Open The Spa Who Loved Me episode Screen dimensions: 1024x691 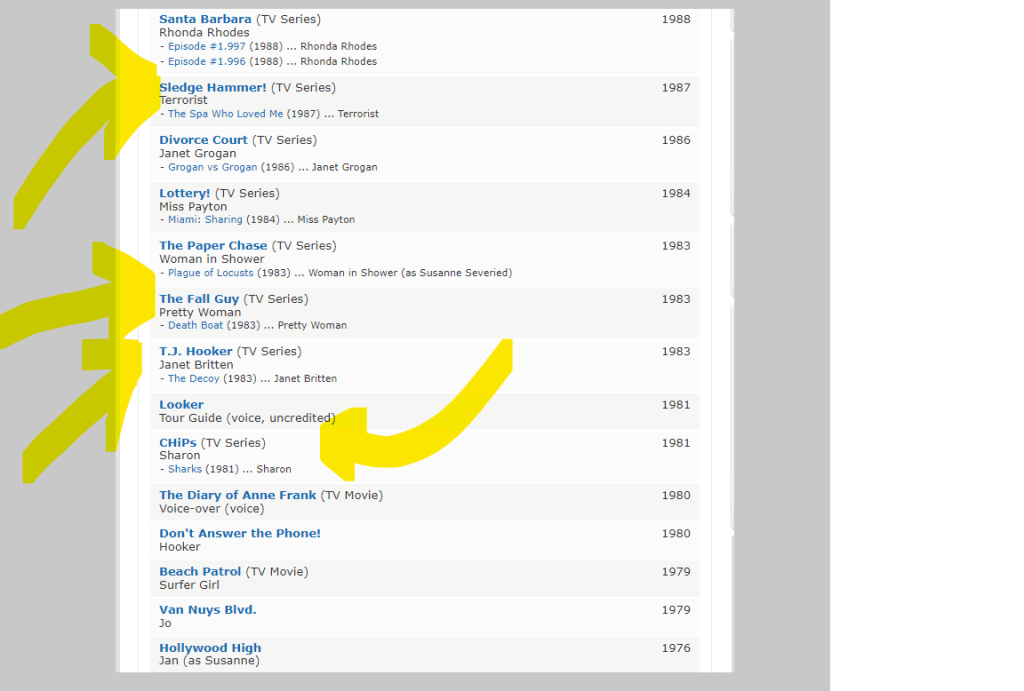[225, 114]
